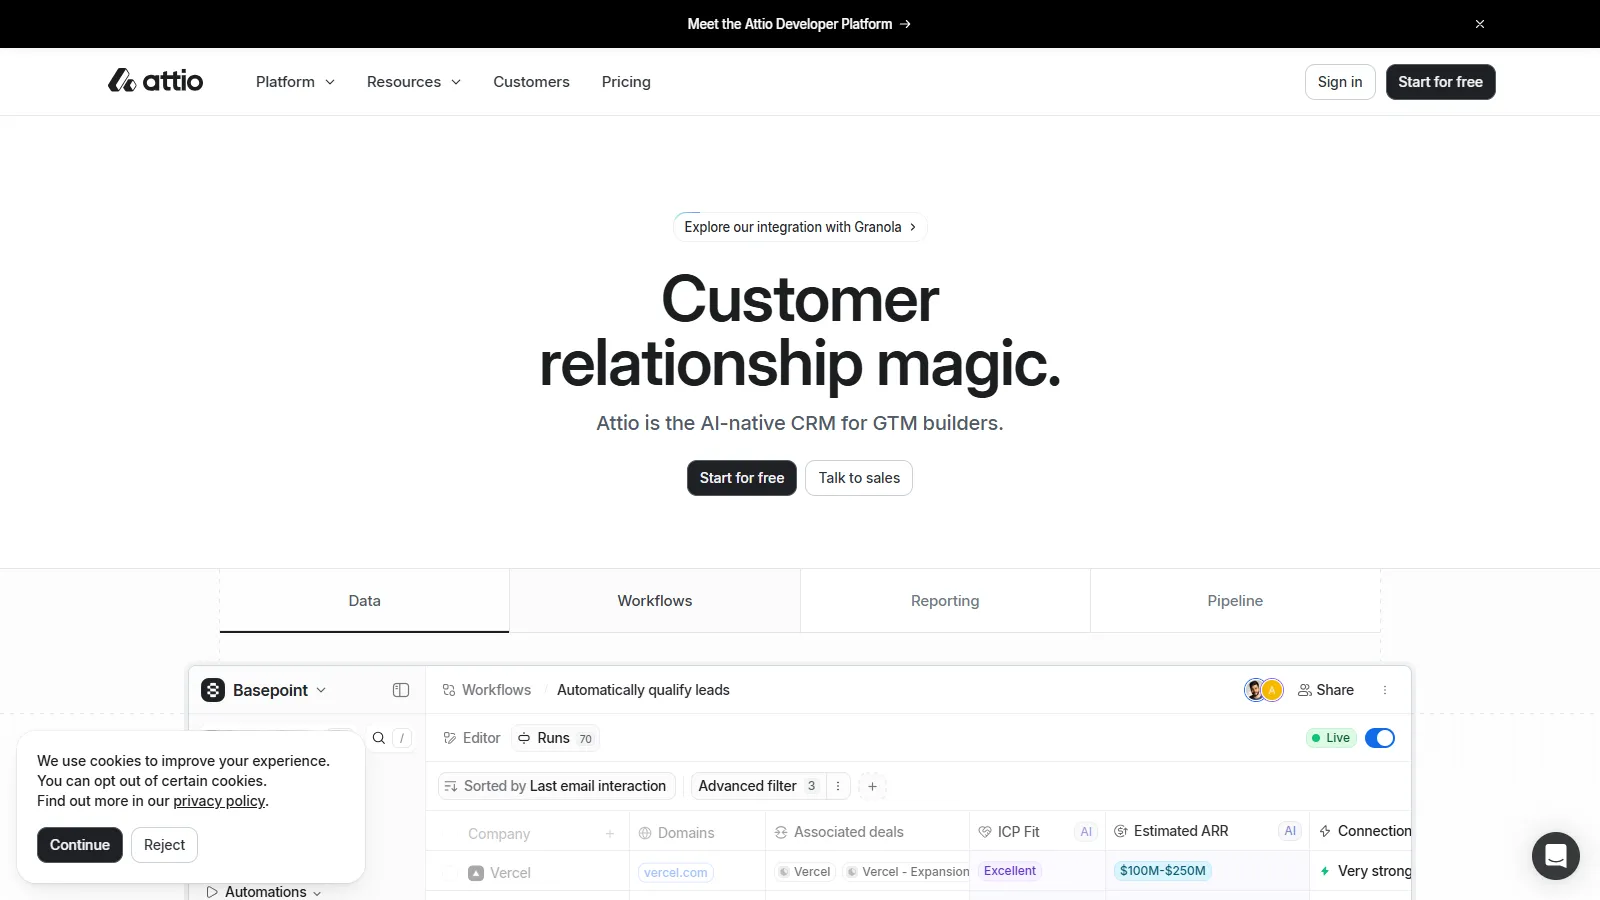
Task: Select the search icon in the Basepoint sidebar
Action: (x=378, y=737)
